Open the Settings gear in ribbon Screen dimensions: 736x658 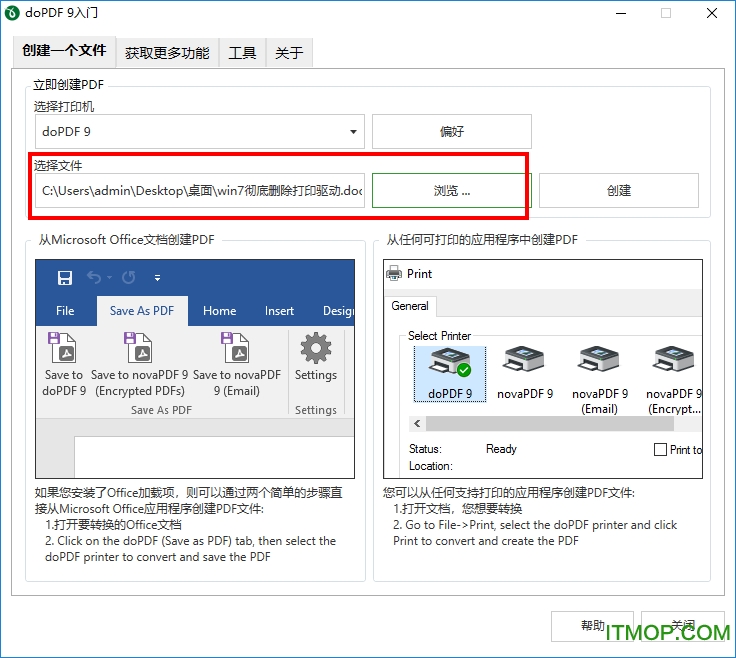[316, 350]
